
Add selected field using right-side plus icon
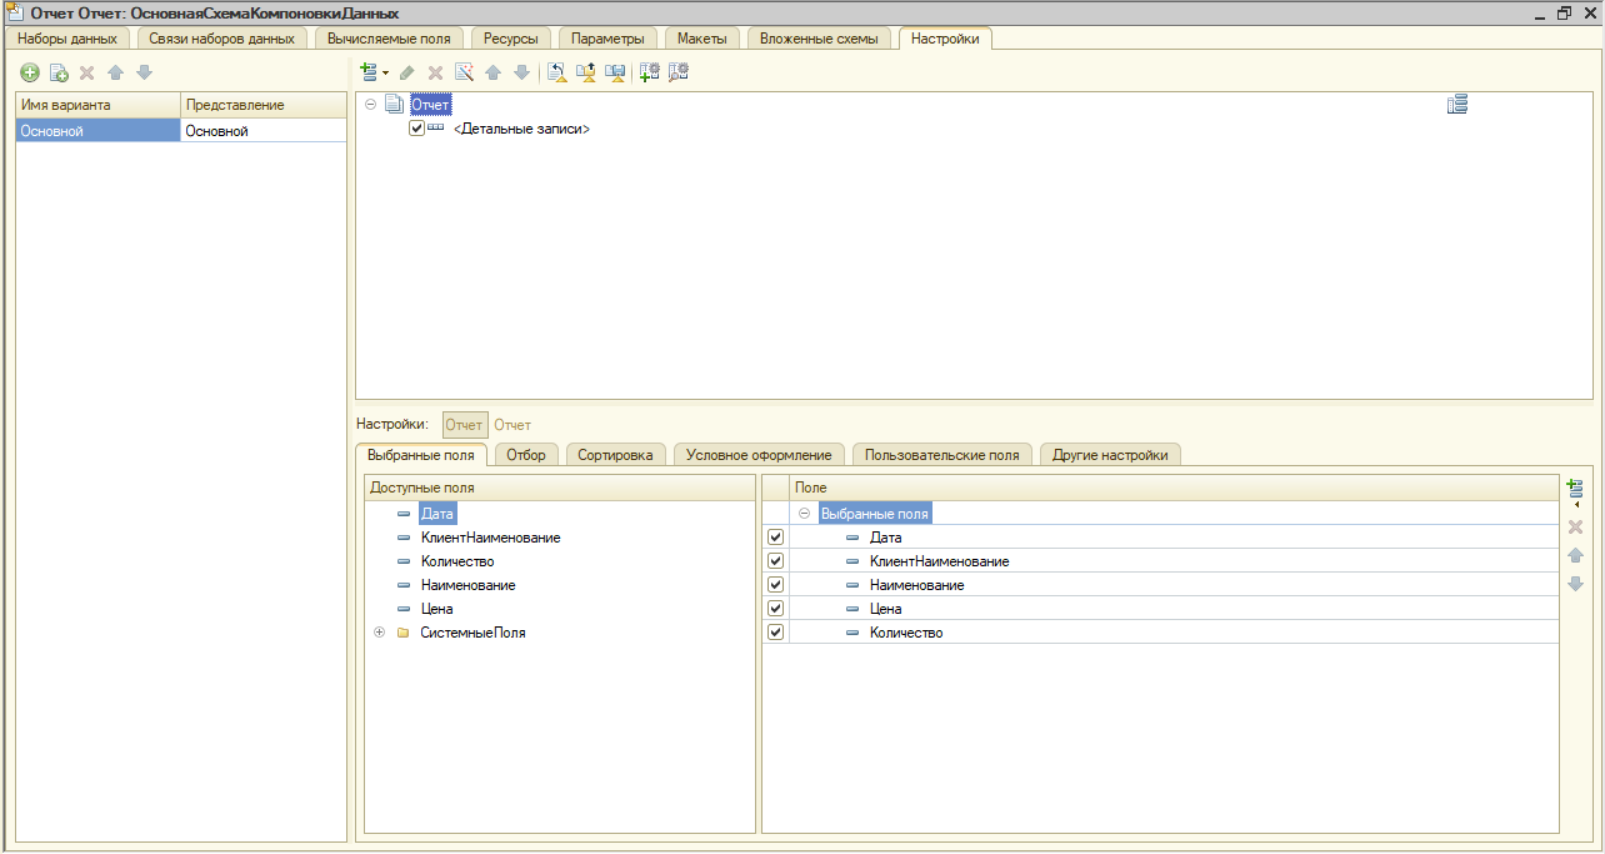point(1575,488)
